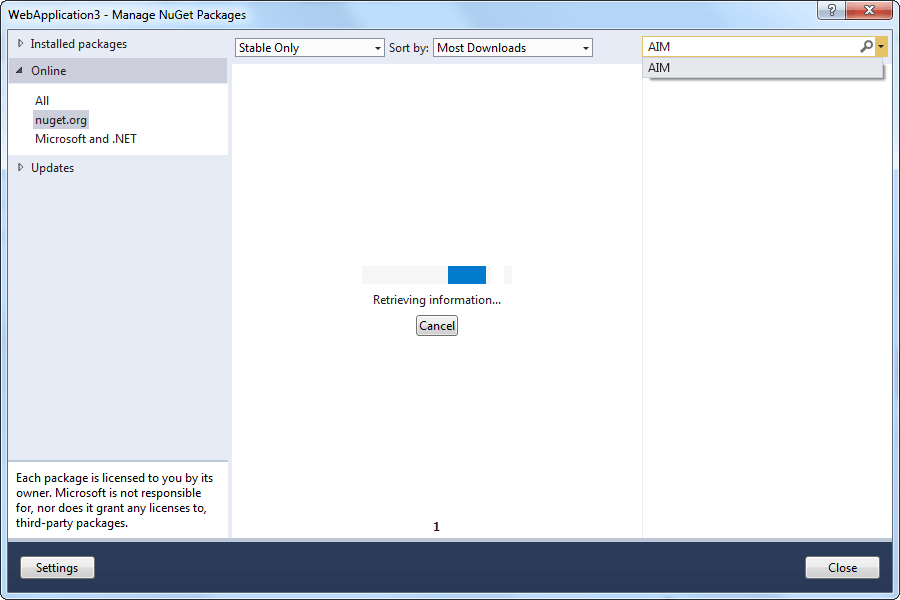Screen dimensions: 900x600
Task: Select Microsoft and .NET source
Action: [86, 139]
